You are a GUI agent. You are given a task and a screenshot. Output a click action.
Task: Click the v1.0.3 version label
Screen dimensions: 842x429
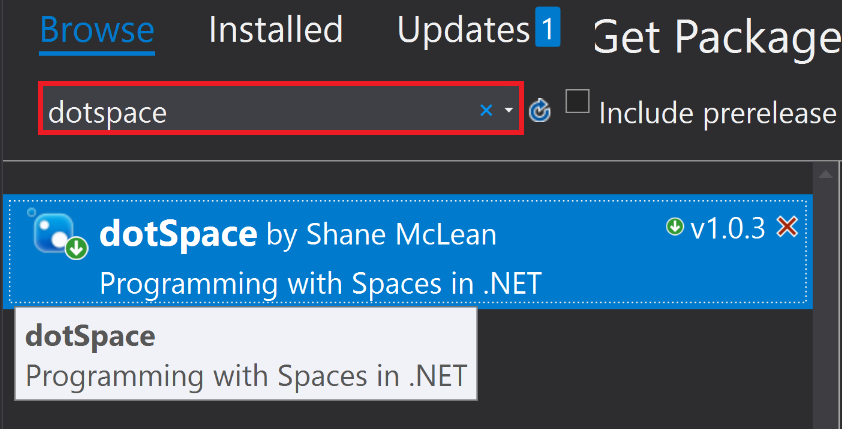coord(727,229)
